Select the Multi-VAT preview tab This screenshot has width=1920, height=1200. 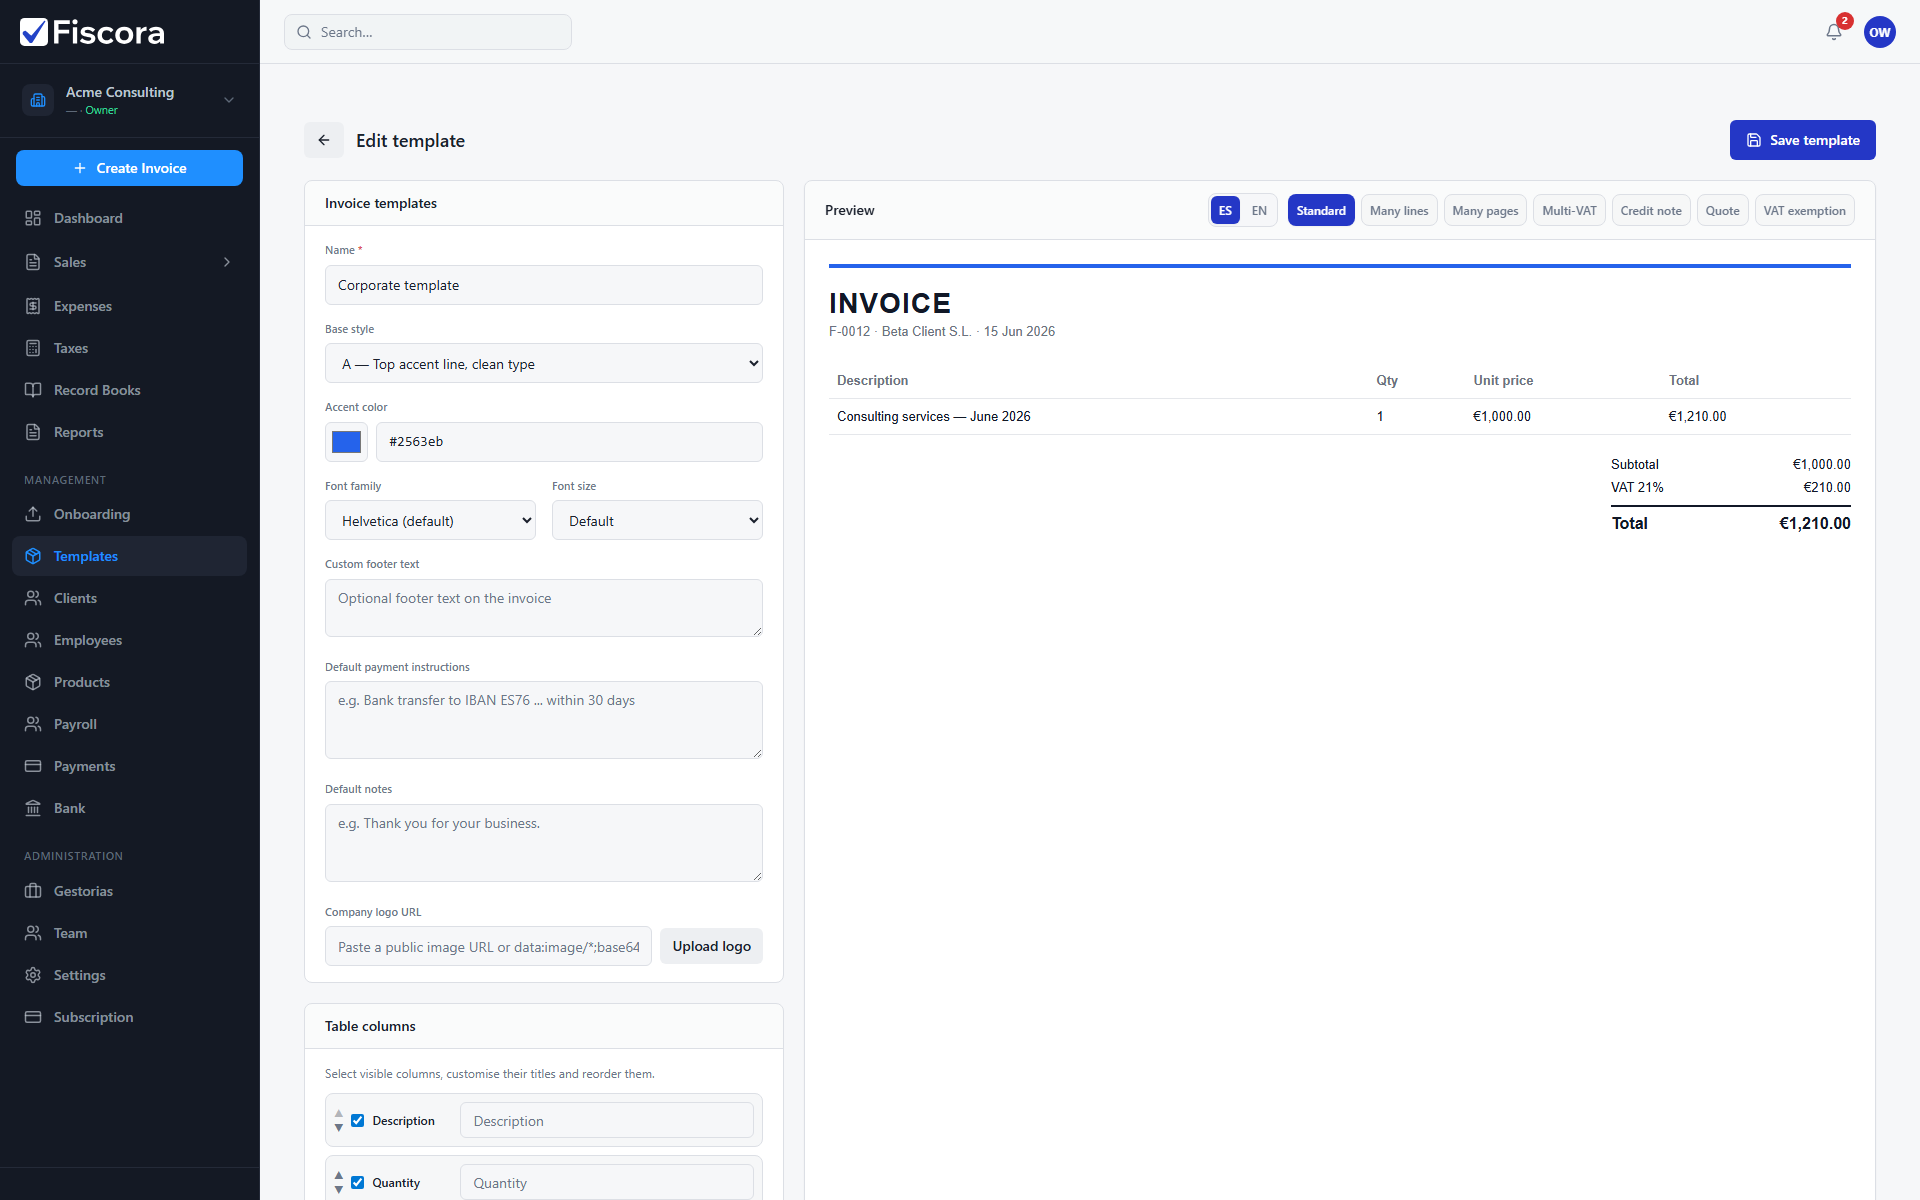tap(1569, 211)
